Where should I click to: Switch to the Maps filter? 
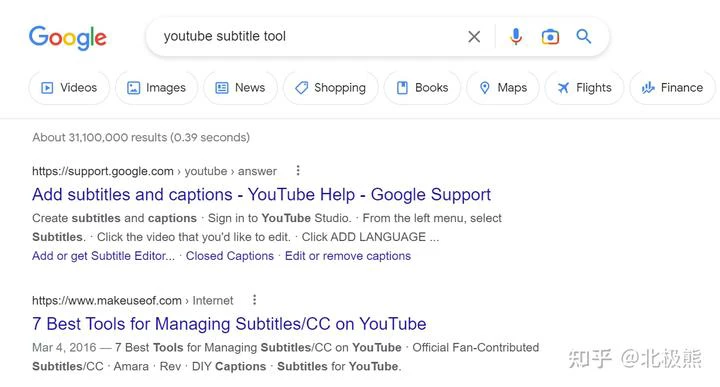(x=503, y=88)
